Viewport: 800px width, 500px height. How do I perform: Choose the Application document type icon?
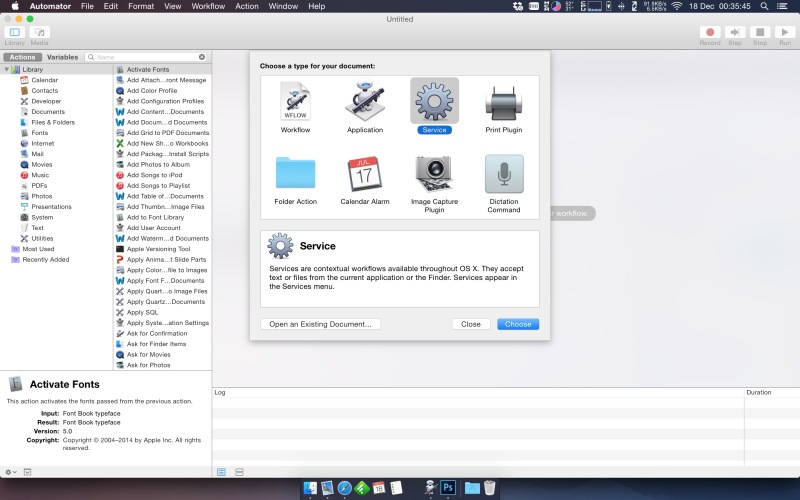(365, 101)
